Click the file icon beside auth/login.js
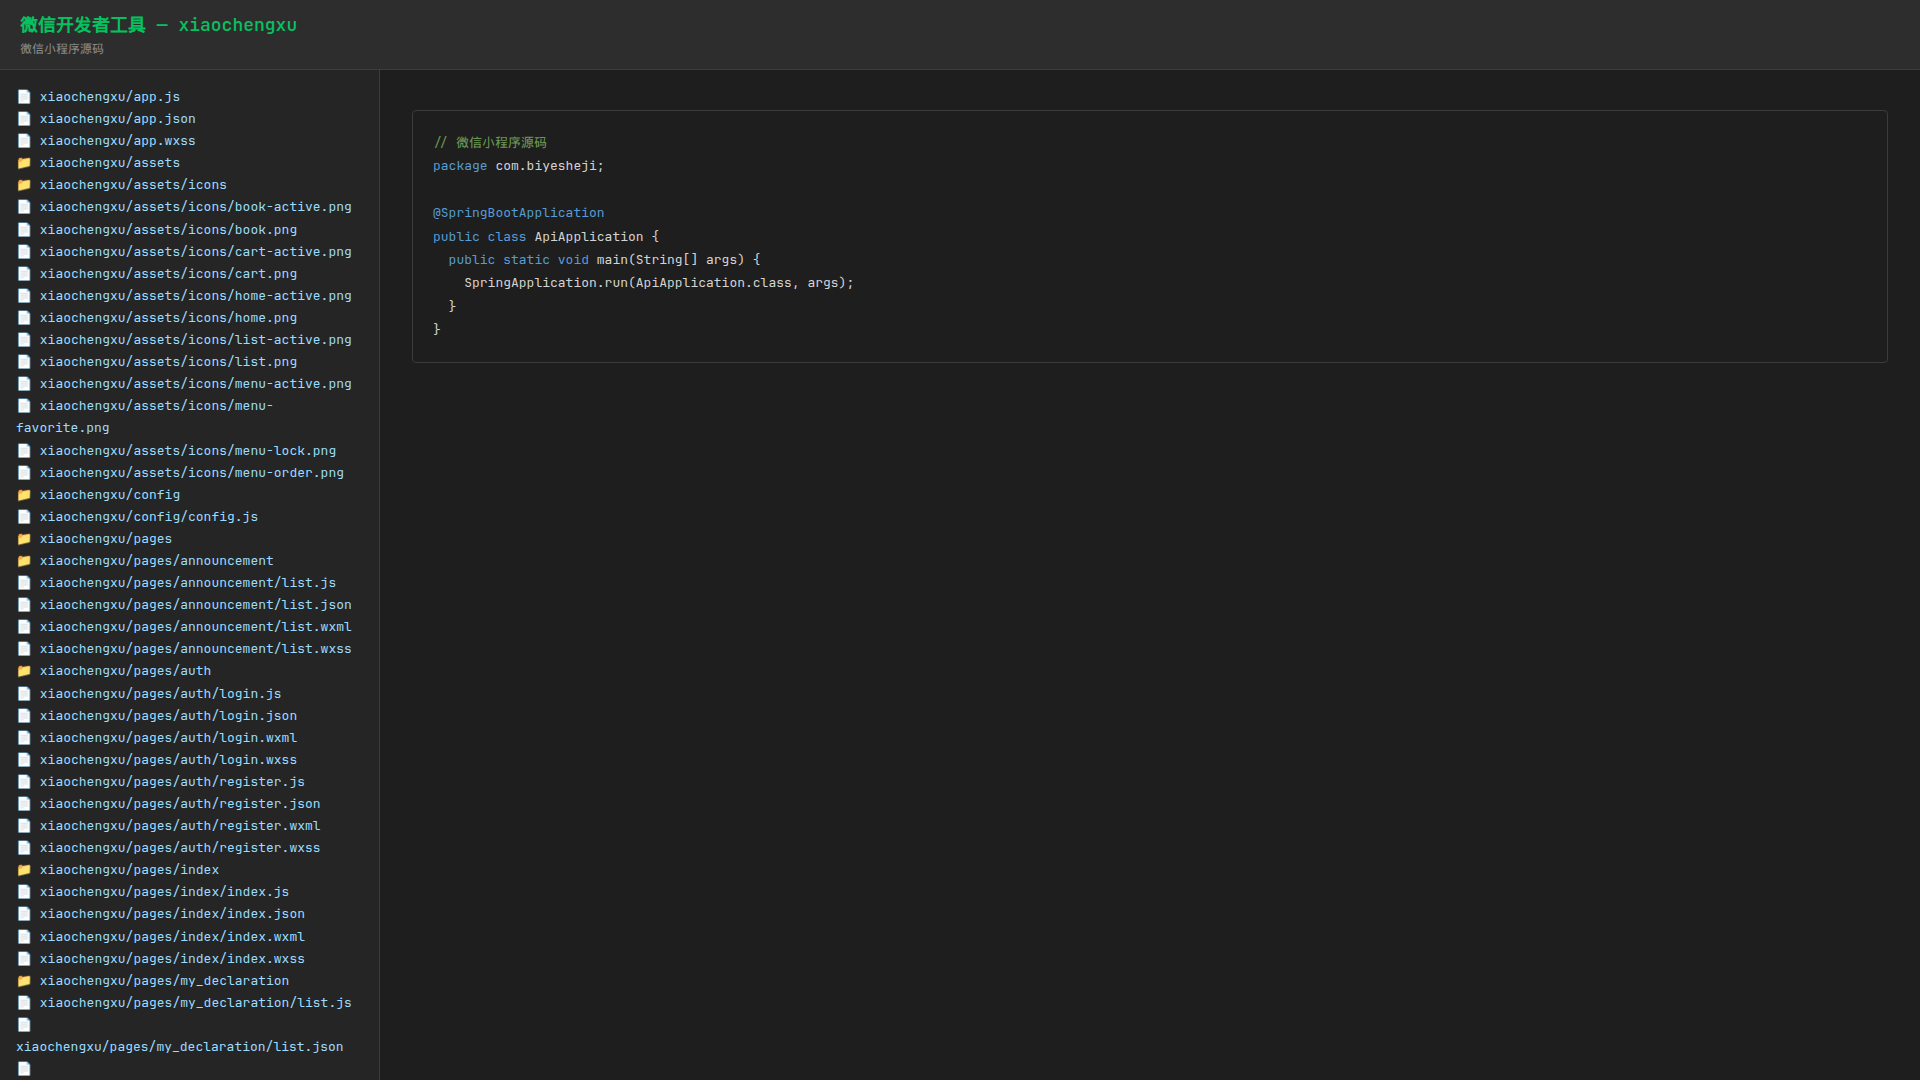 24,694
